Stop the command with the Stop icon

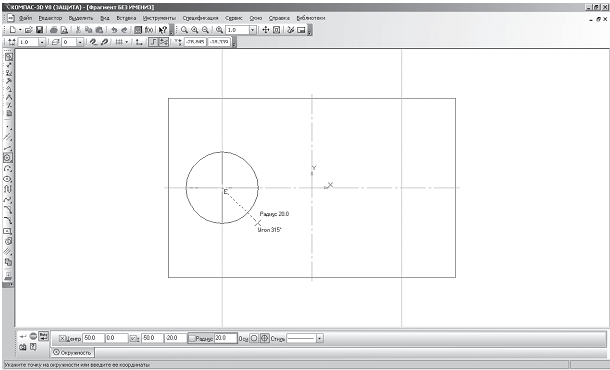point(33,337)
